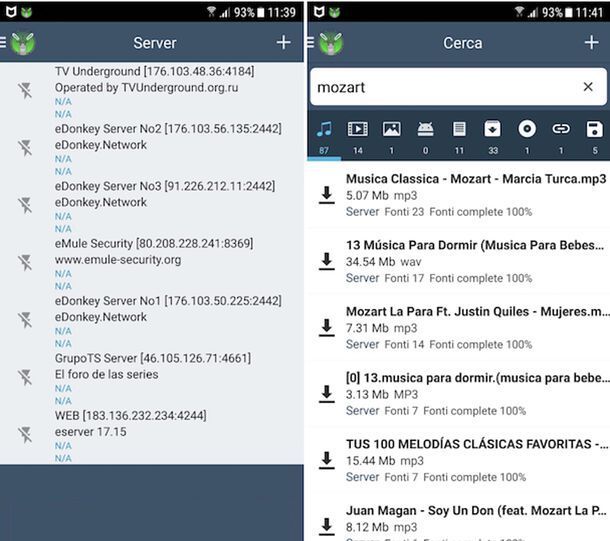Open the hamburger menu on Server screen

(x=3, y=42)
